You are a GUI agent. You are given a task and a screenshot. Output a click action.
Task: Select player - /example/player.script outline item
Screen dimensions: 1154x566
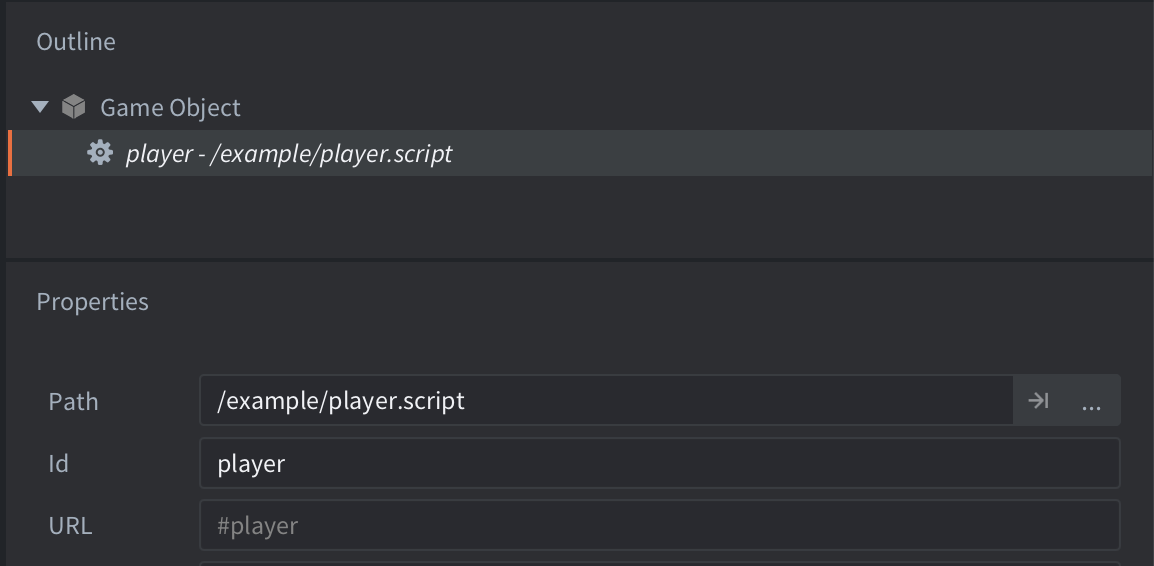580,153
